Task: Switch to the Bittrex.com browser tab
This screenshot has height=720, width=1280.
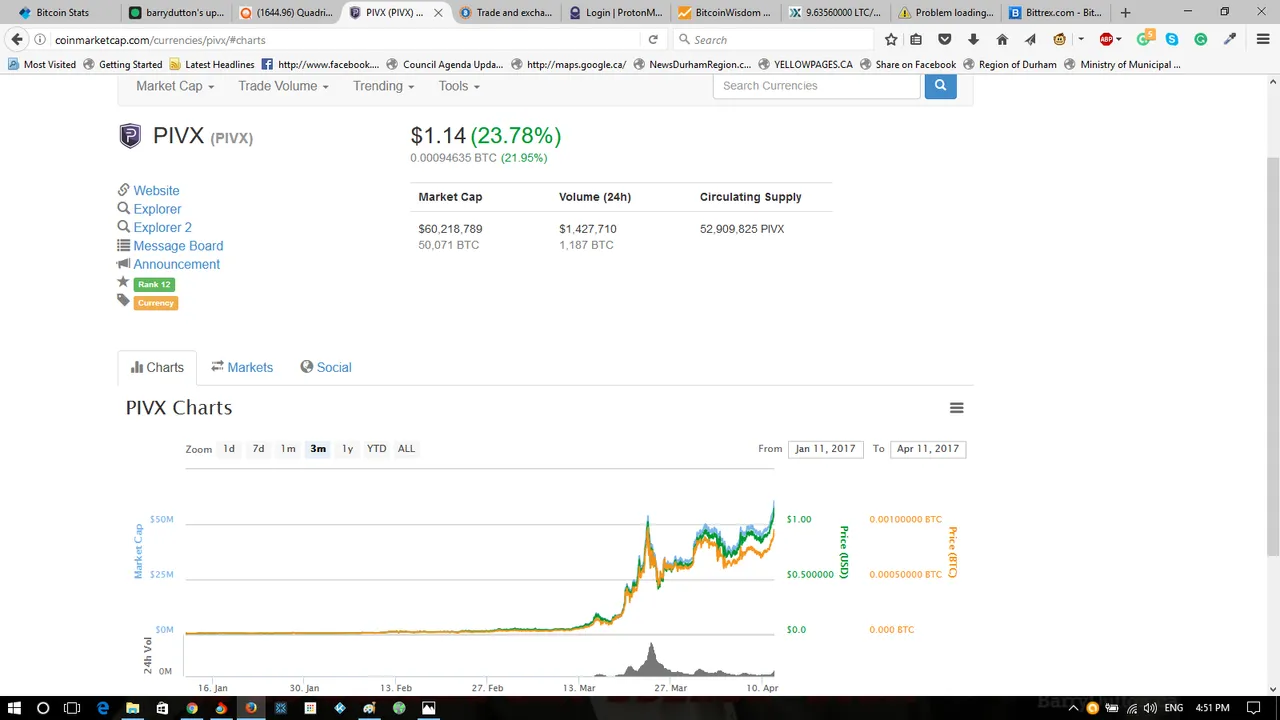Action: 1053,13
